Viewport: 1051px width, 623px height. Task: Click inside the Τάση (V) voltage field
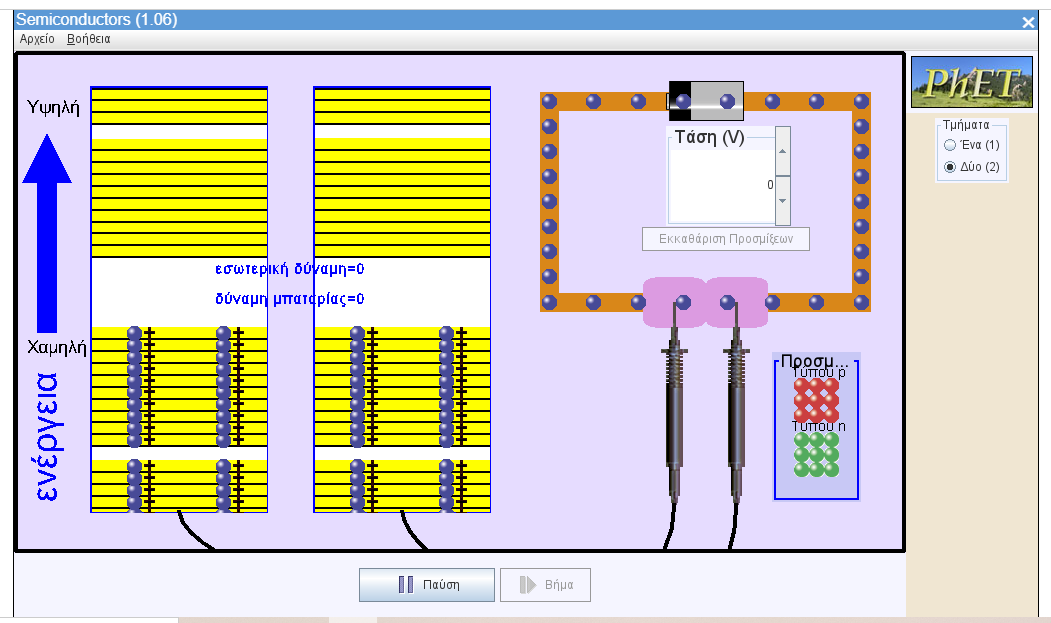coord(720,185)
